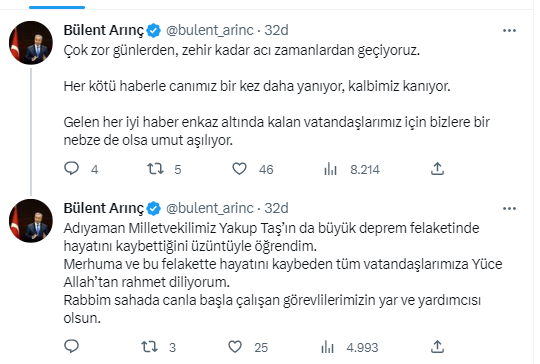Viewport: 540px width, 364px height.
Task: Like the first tweet with 46 likes
Action: pos(239,169)
